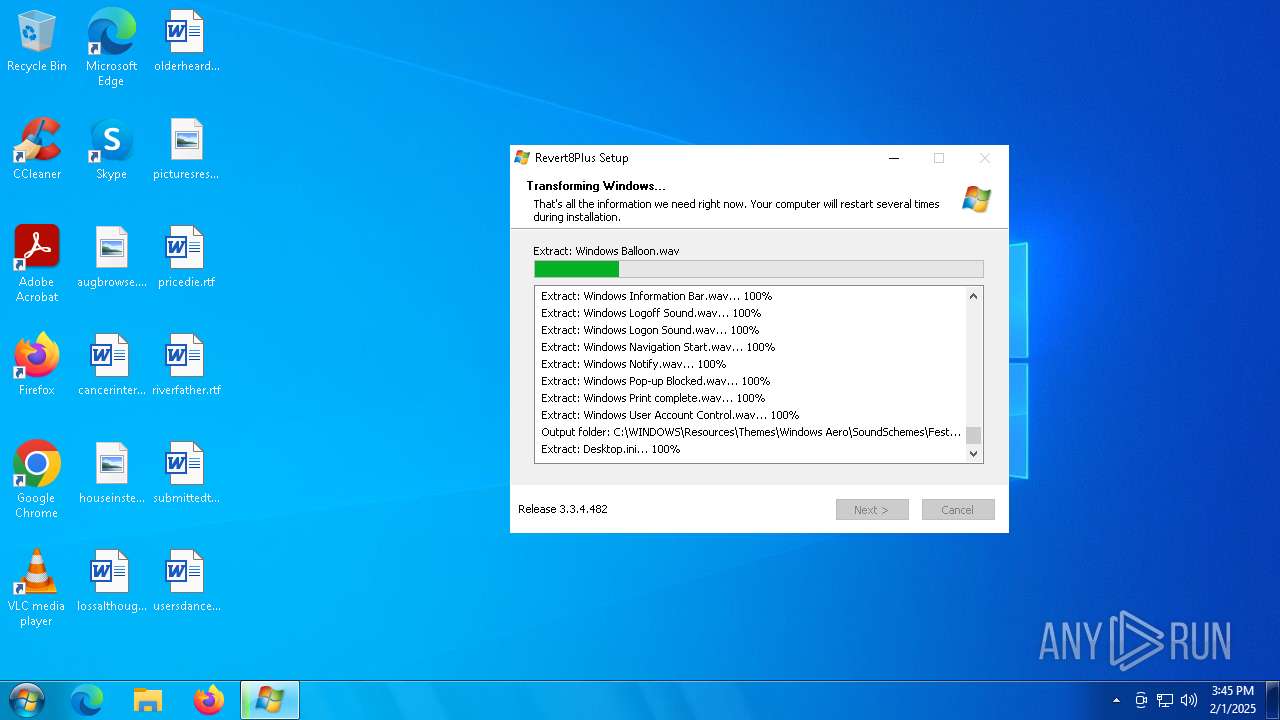The width and height of the screenshot is (1280, 720).
Task: Select the lossalthoug Word document icon
Action: point(111,582)
